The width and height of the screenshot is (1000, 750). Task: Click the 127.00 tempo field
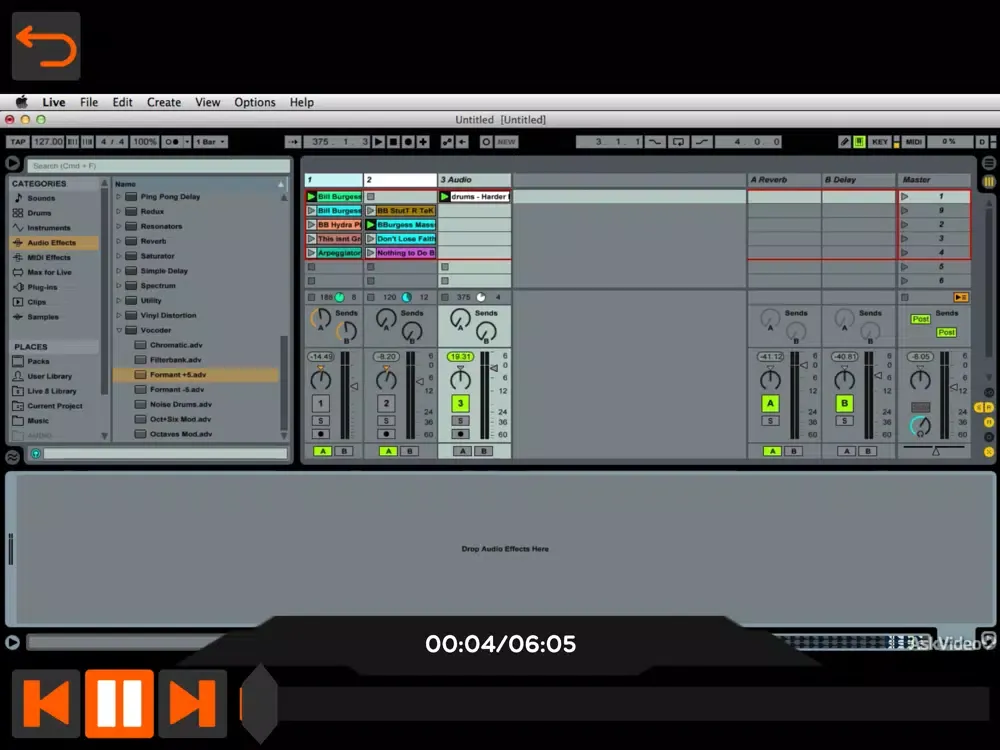(x=48, y=142)
